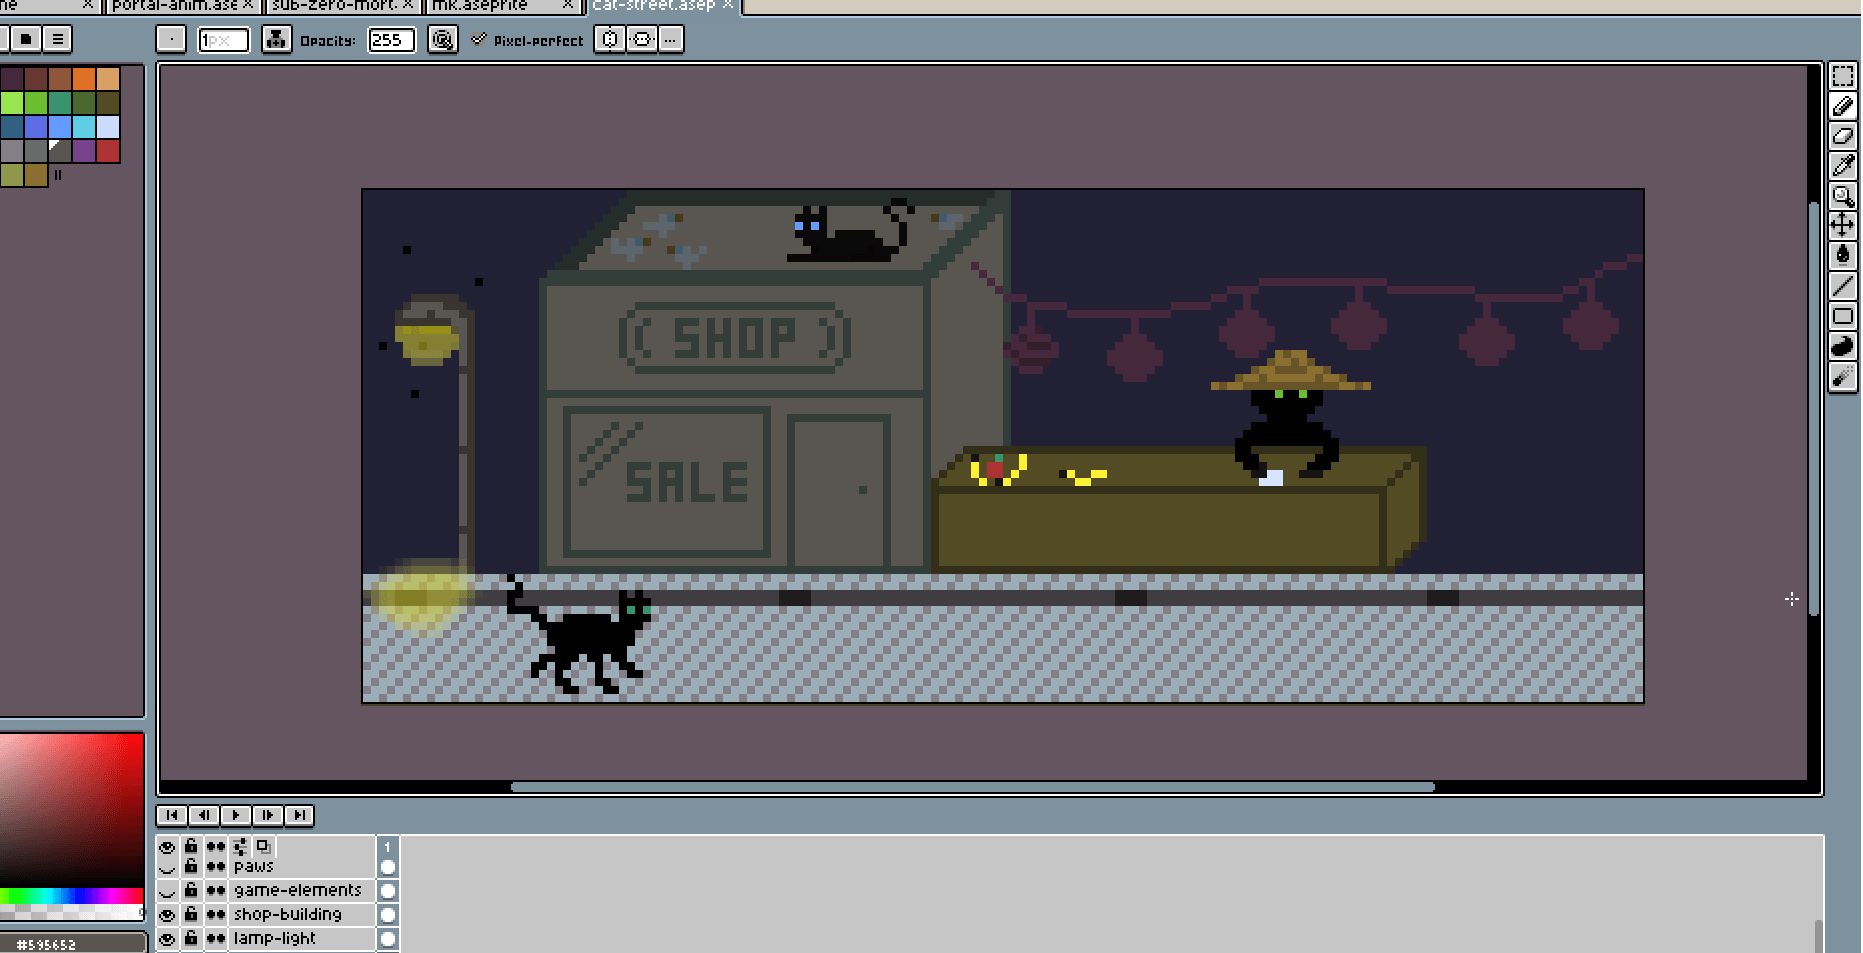Select the Blur tool
This screenshot has width=1863, height=953.
tap(1842, 376)
